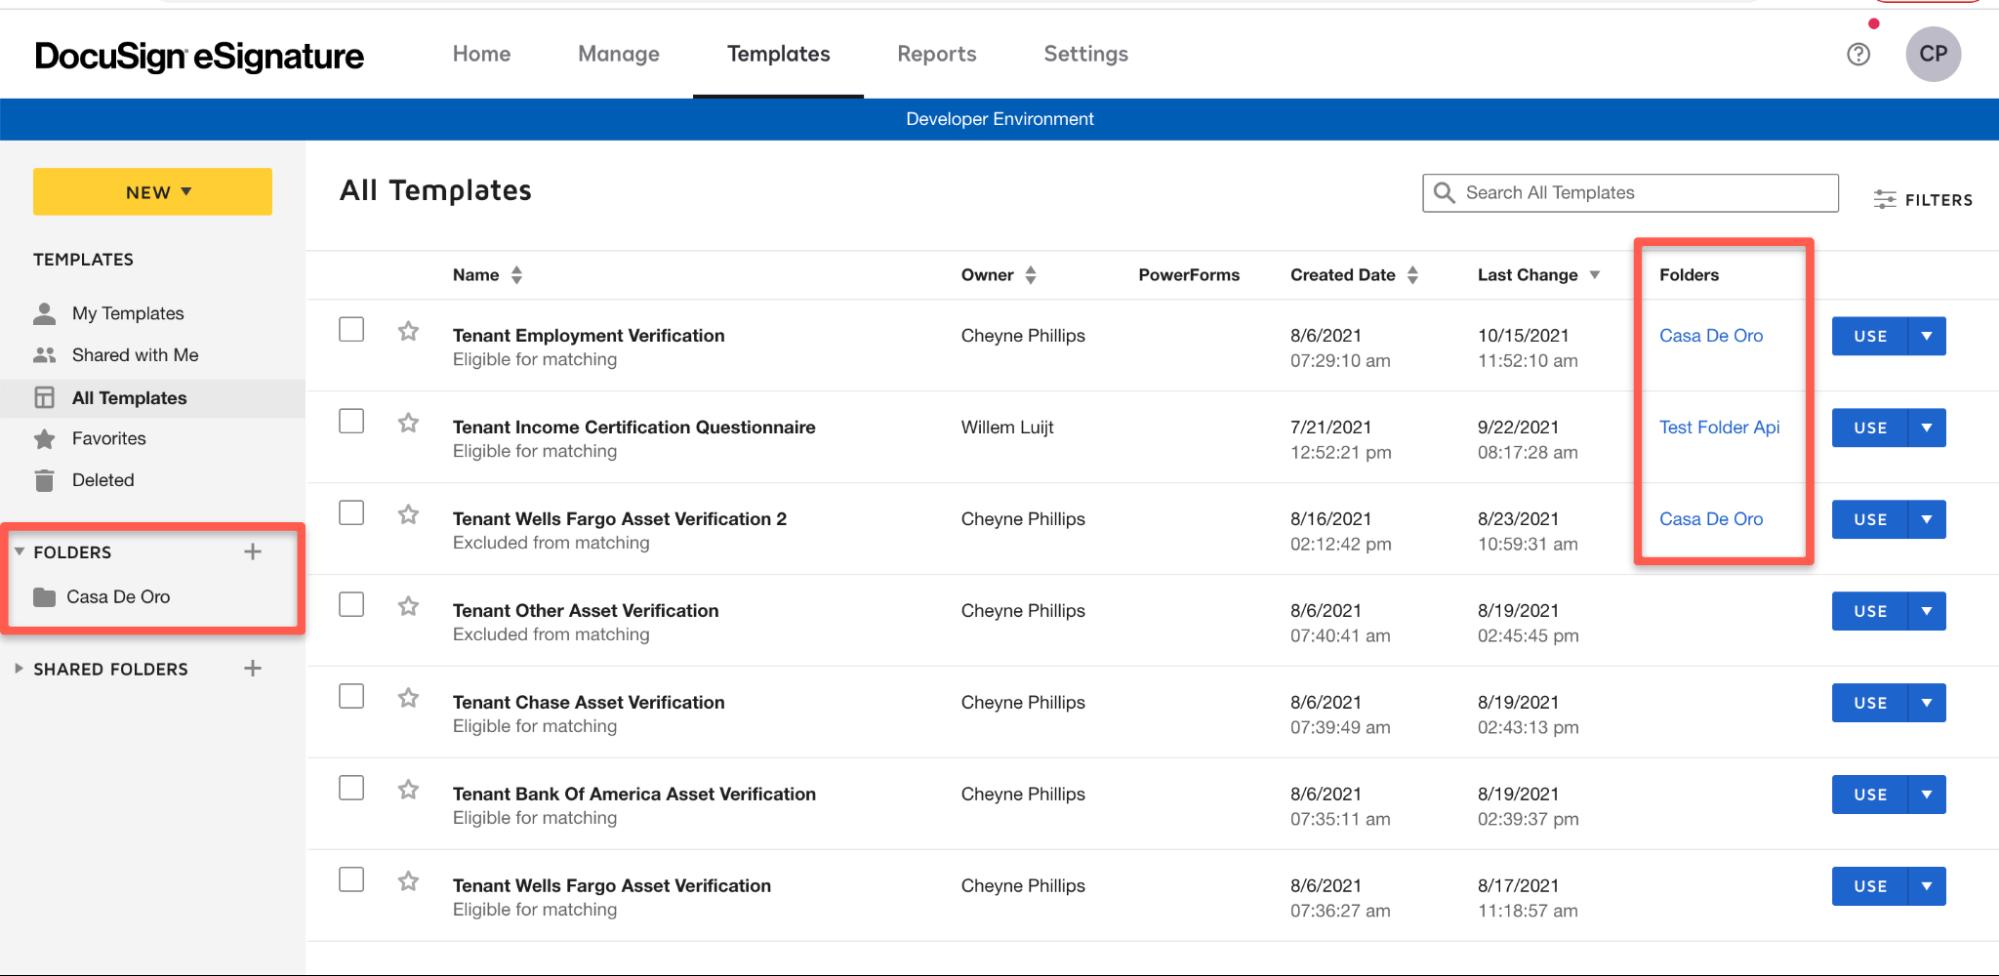Screen dimensions: 1999x976
Task: Add a shared folder with plus icon
Action: point(253,669)
